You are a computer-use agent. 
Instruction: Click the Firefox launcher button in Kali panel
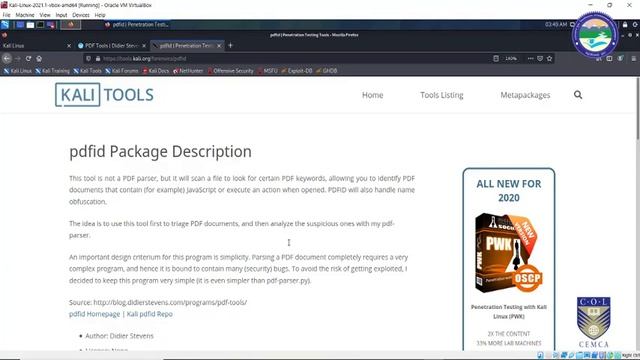(x=71, y=25)
